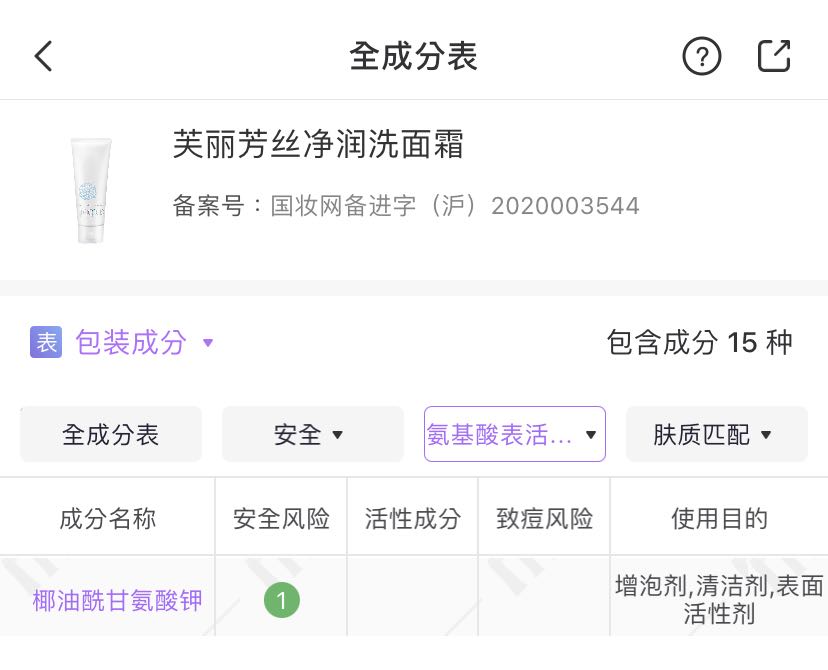The width and height of the screenshot is (828, 670).
Task: Tap the 活性成分 column header
Action: click(x=412, y=518)
